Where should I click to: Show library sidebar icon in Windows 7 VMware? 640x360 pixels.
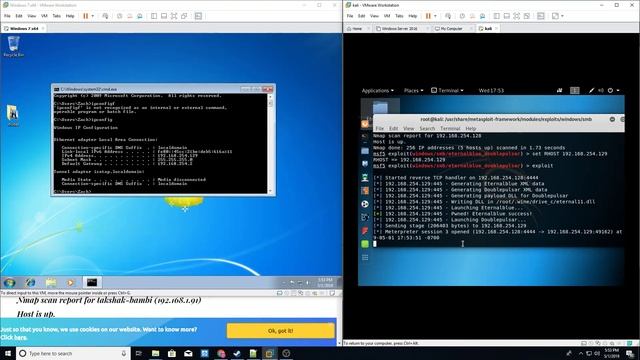[154, 16]
